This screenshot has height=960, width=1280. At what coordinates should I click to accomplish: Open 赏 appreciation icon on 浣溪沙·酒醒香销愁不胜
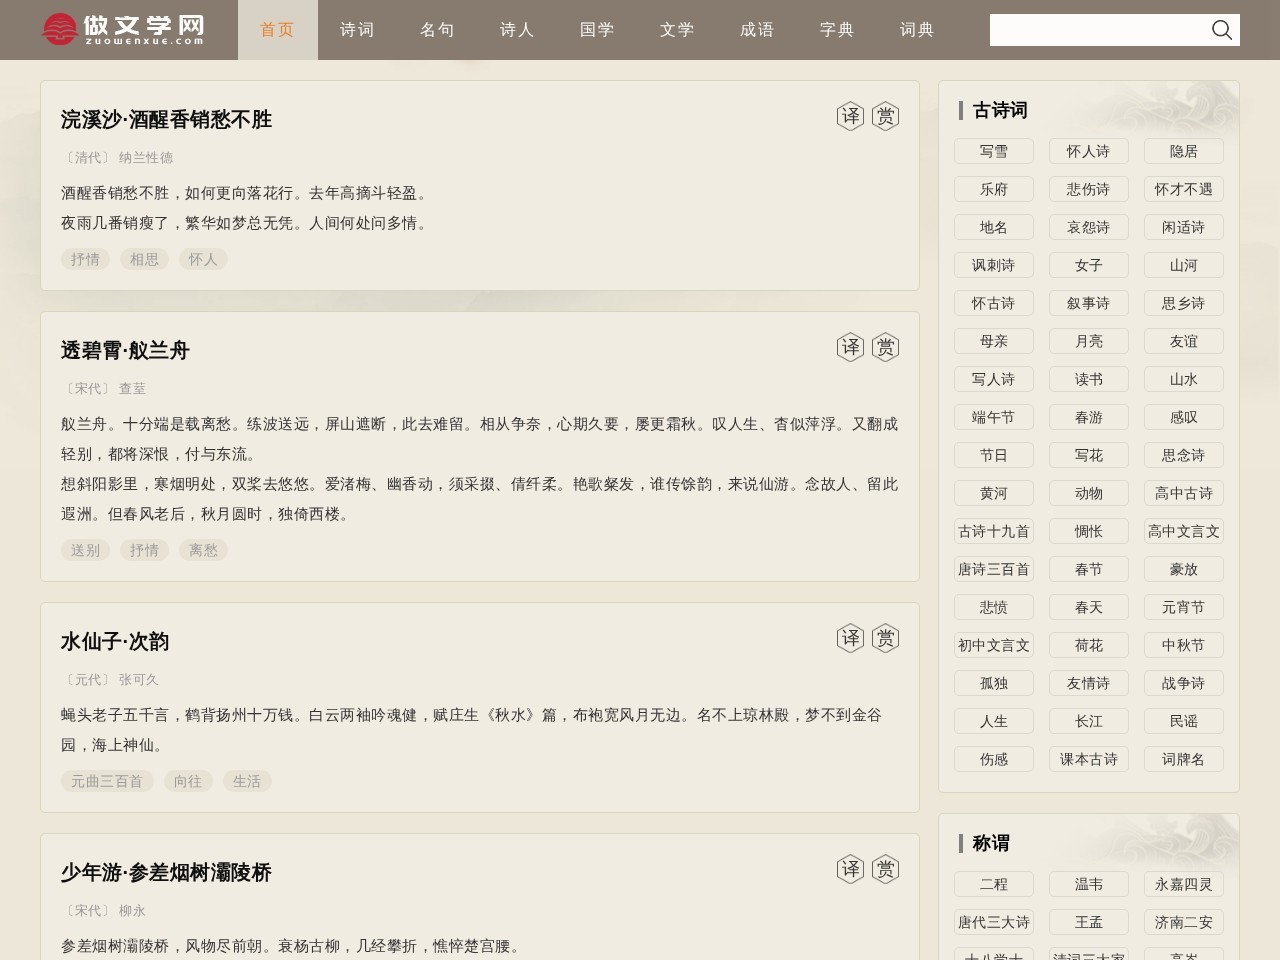point(884,115)
